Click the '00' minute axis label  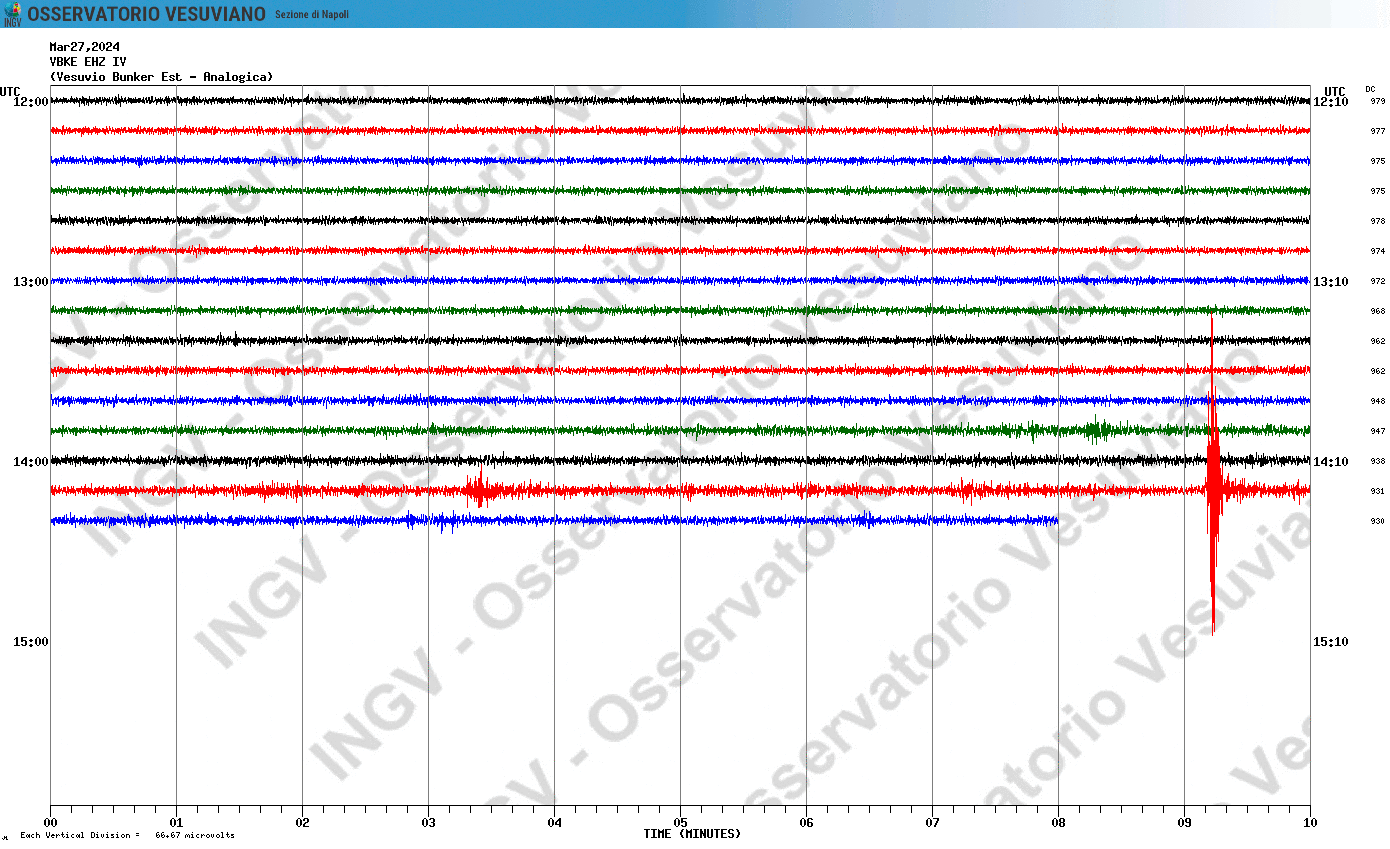pos(50,823)
